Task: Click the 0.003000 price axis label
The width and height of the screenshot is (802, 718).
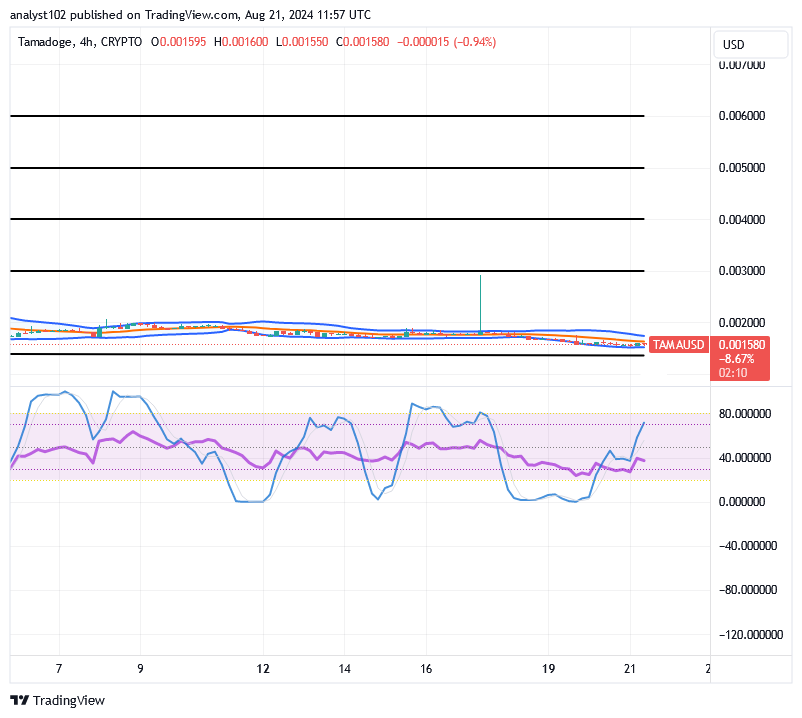Action: (x=742, y=271)
